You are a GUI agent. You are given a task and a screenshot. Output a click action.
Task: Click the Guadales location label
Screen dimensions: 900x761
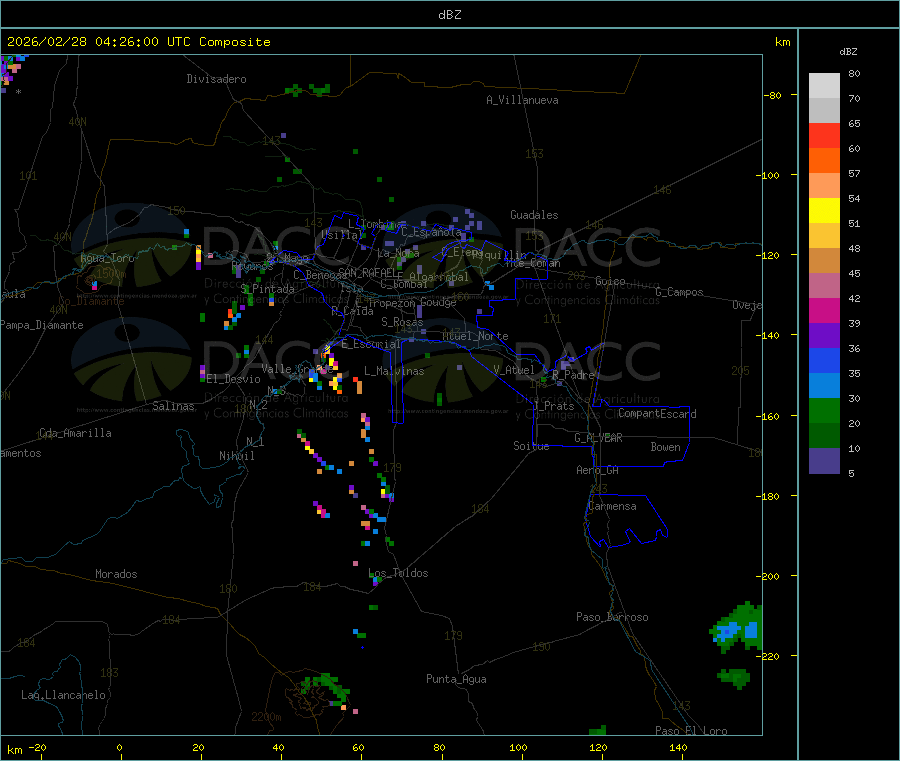[534, 215]
